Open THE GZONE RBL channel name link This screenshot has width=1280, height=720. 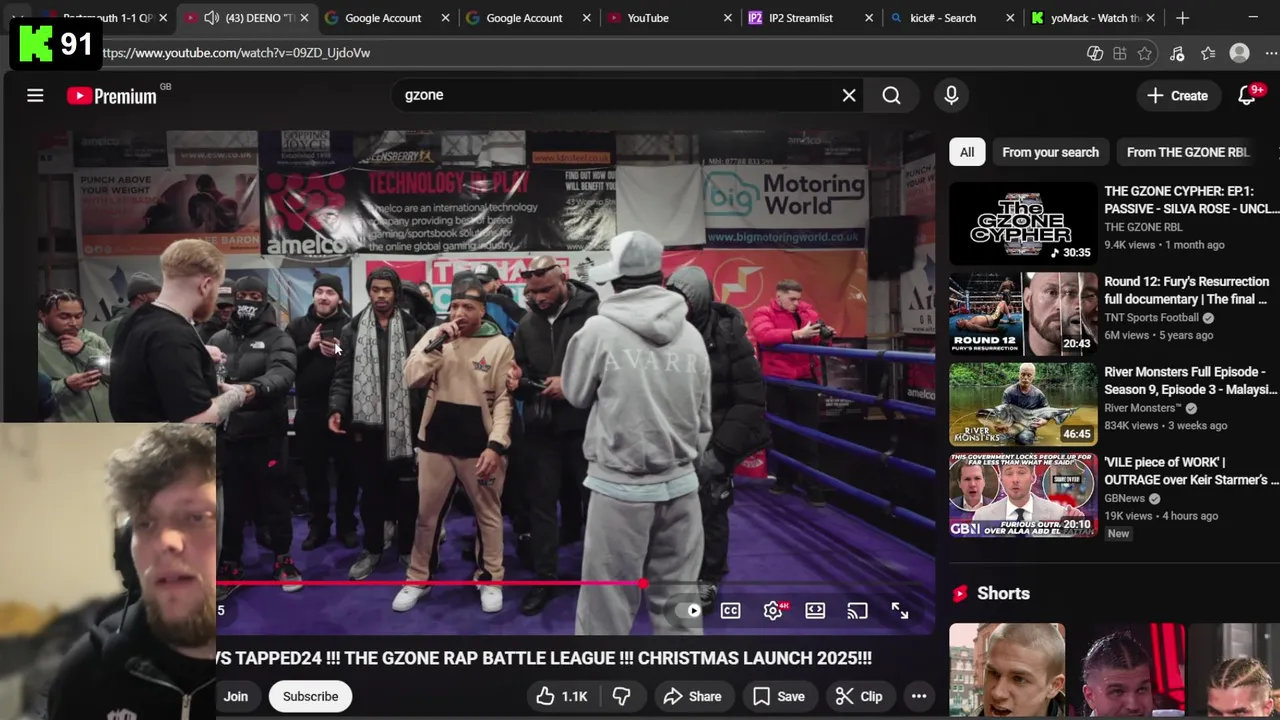tap(1143, 227)
